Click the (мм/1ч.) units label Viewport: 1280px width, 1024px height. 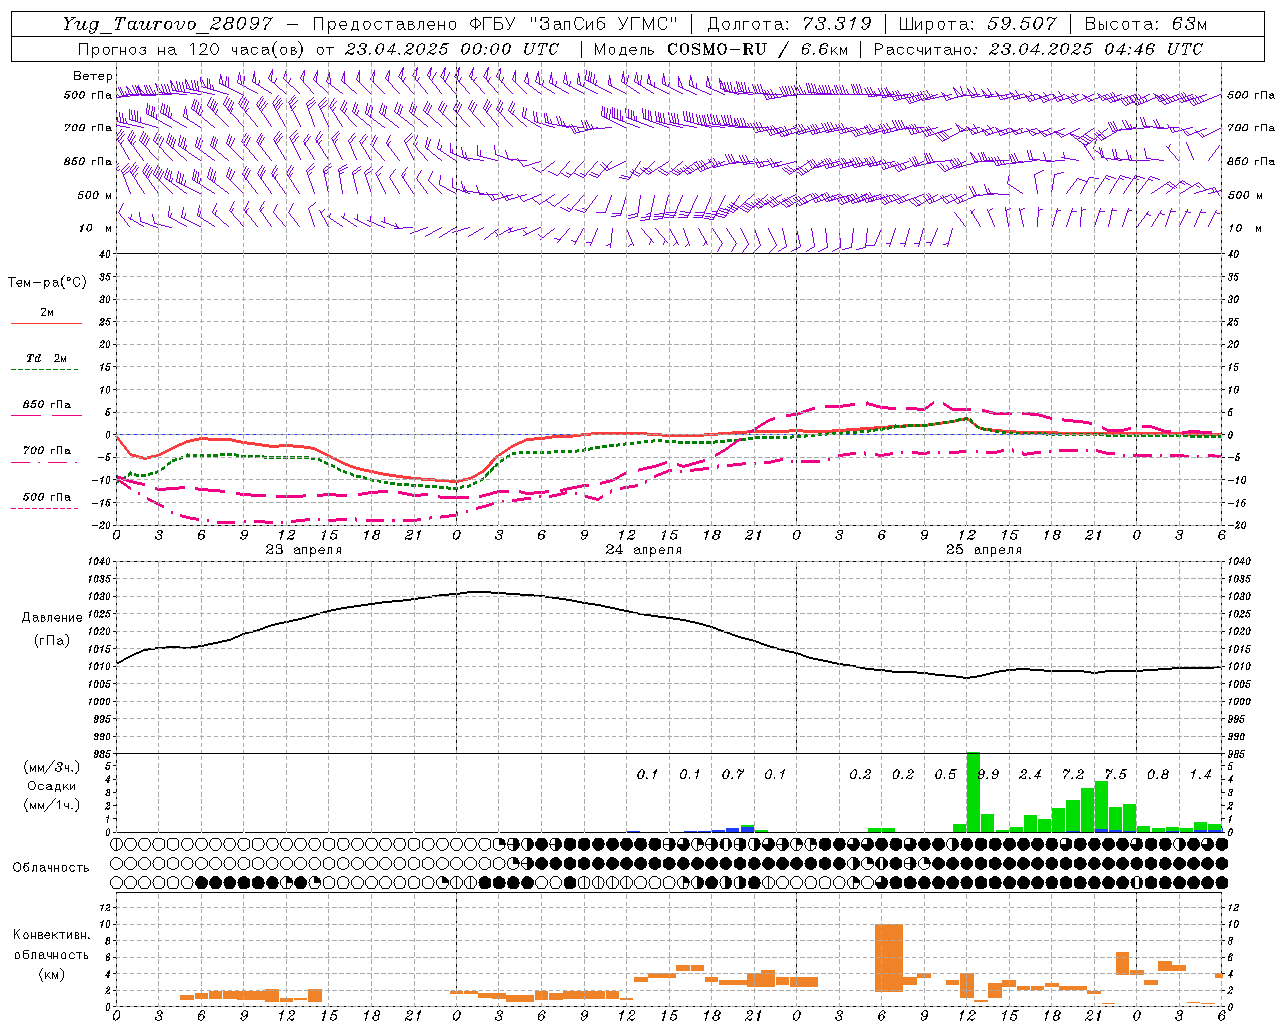point(52,805)
